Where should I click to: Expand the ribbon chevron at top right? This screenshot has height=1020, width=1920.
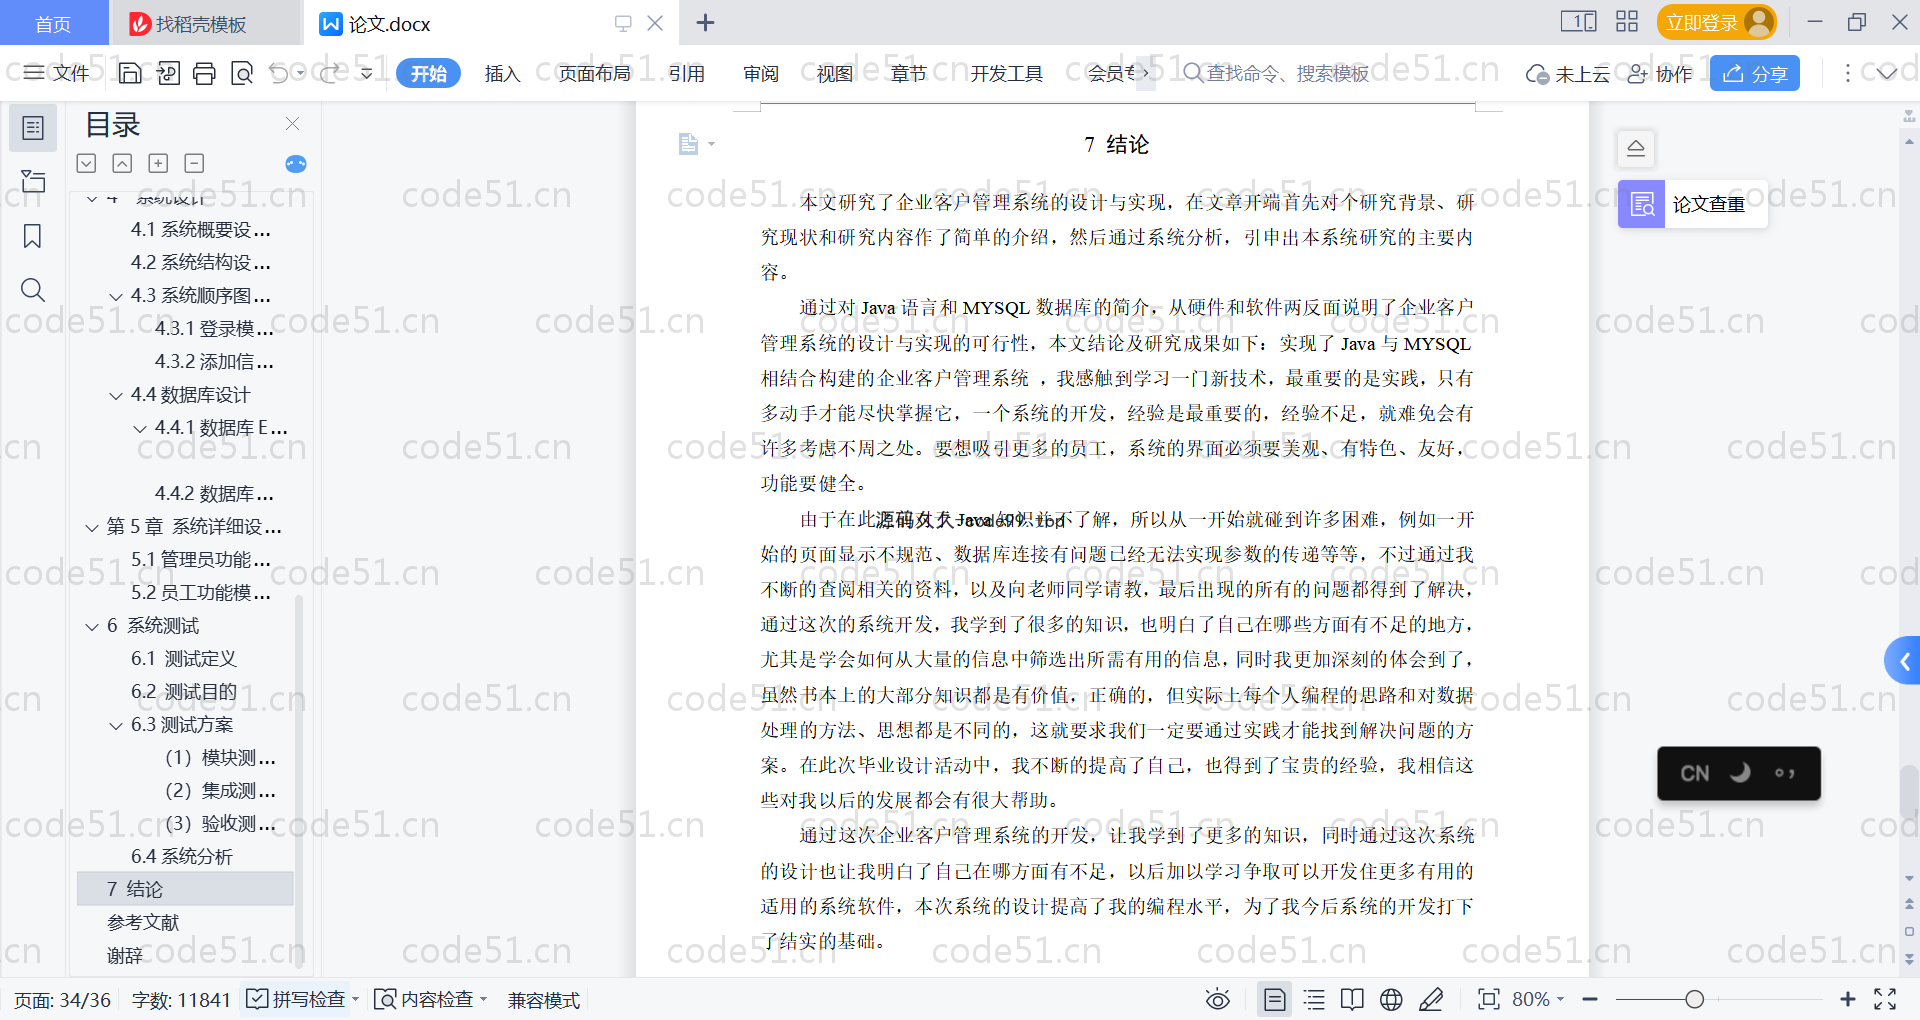(1887, 73)
